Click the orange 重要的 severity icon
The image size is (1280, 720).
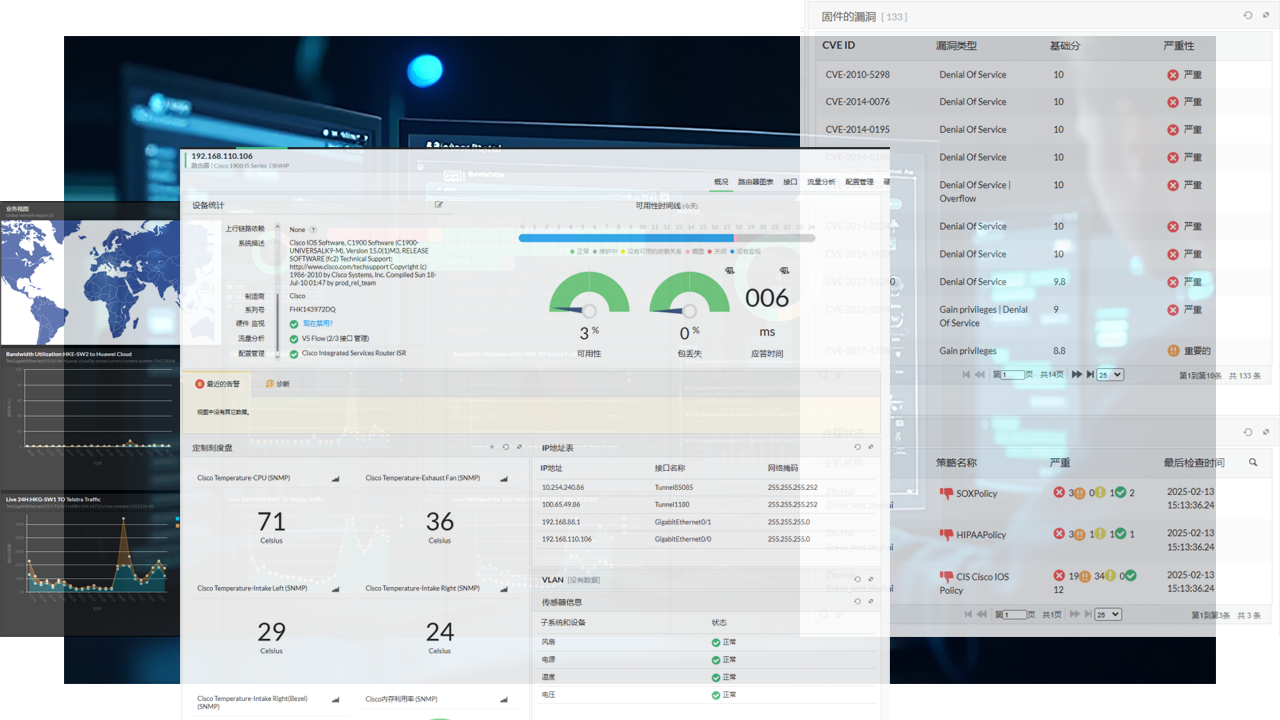click(1173, 351)
